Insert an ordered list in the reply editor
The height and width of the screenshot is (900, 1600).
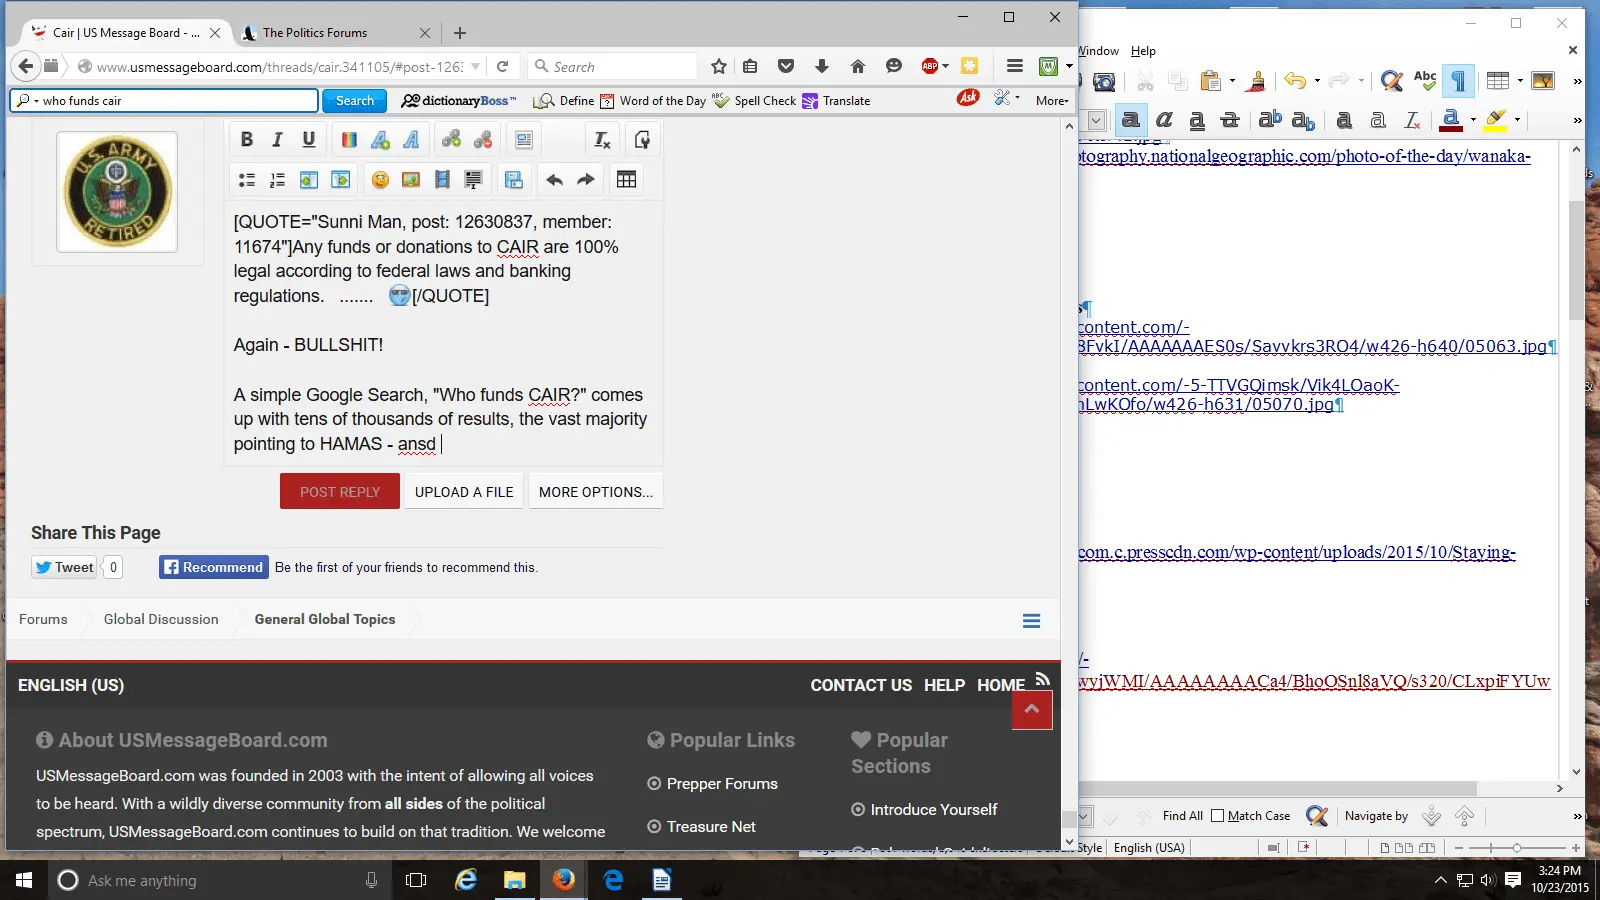pos(278,180)
